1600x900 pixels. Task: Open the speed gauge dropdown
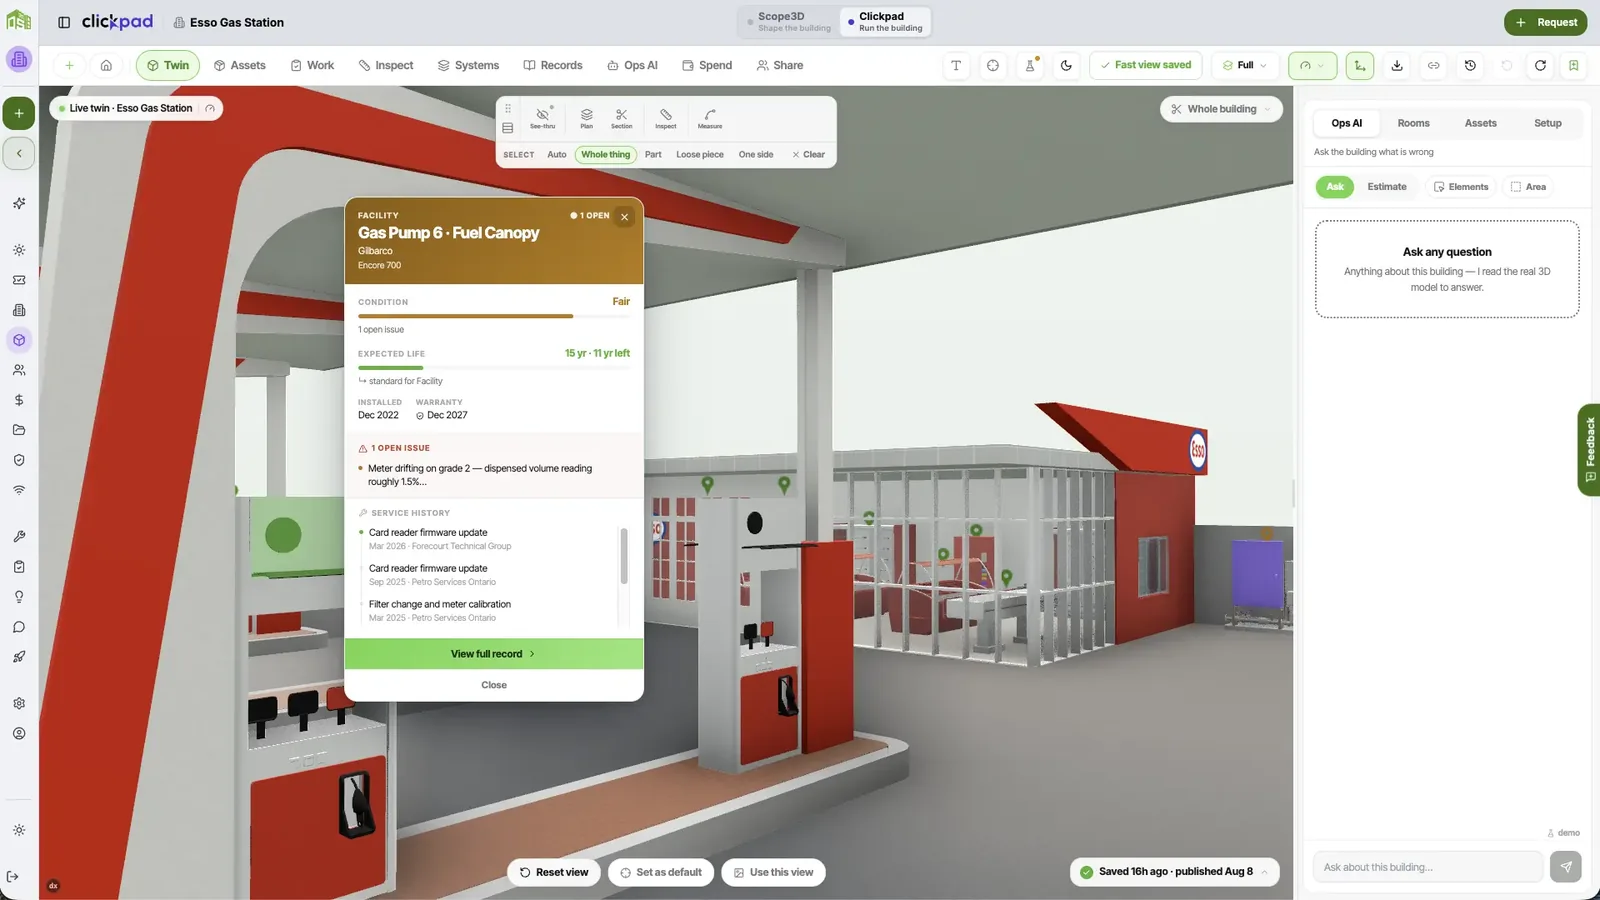pos(1312,65)
